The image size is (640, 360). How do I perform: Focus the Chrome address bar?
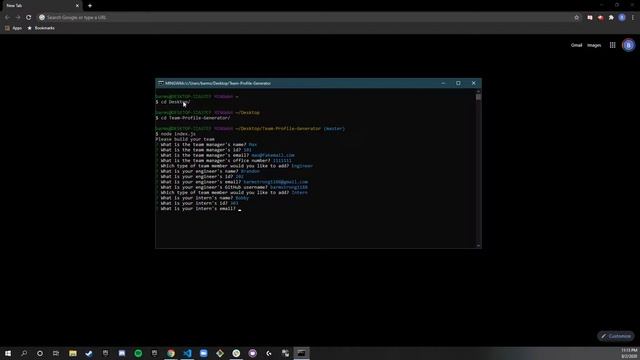(306, 18)
